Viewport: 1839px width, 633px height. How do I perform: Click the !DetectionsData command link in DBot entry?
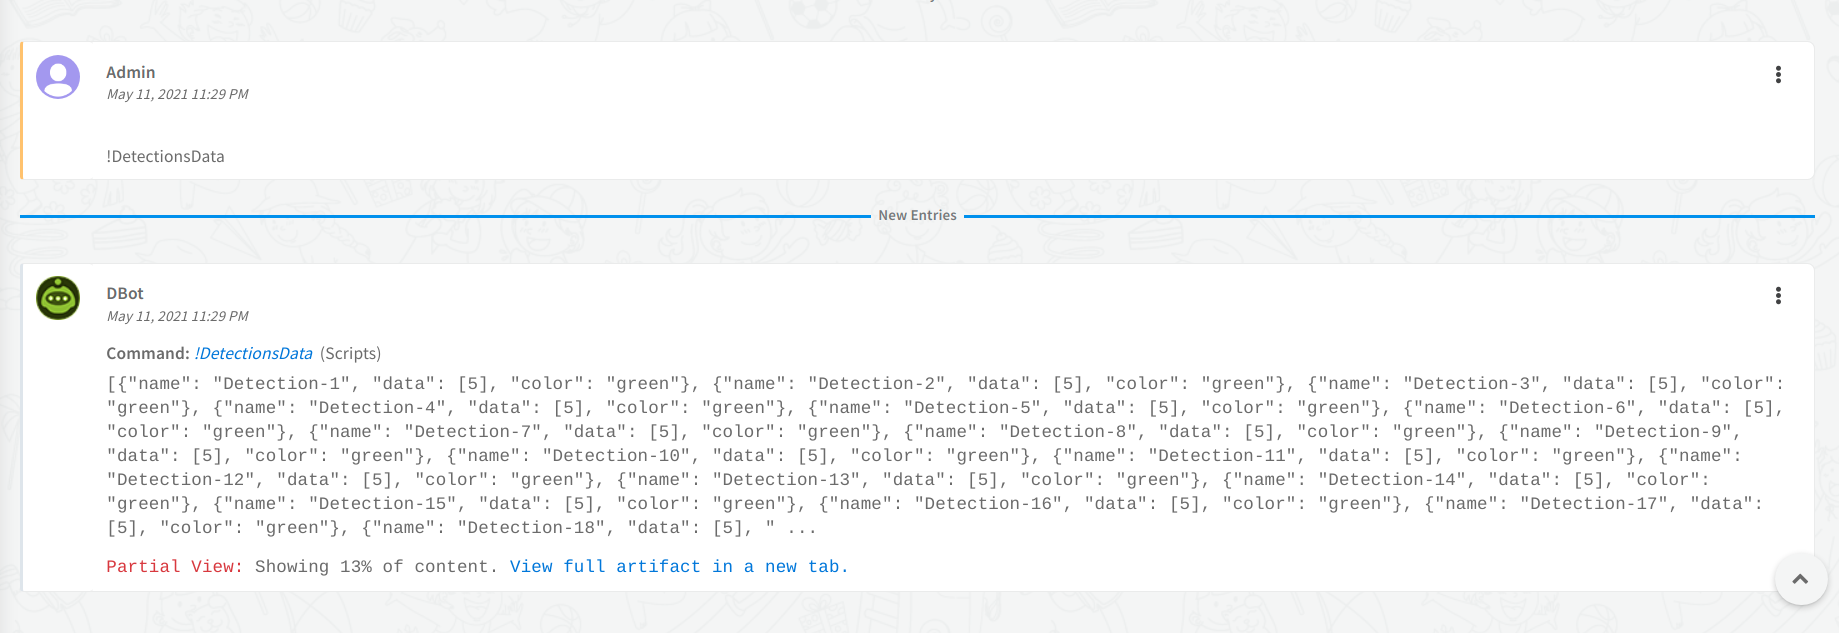pos(254,354)
